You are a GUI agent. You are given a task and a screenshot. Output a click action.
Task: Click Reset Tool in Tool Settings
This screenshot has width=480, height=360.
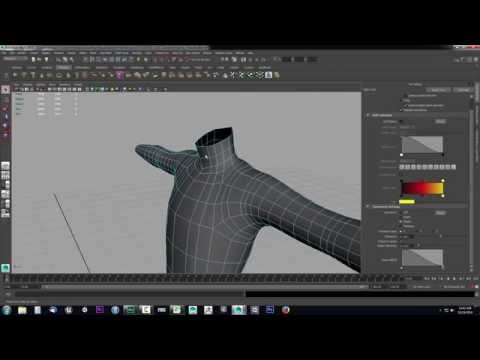[439, 90]
